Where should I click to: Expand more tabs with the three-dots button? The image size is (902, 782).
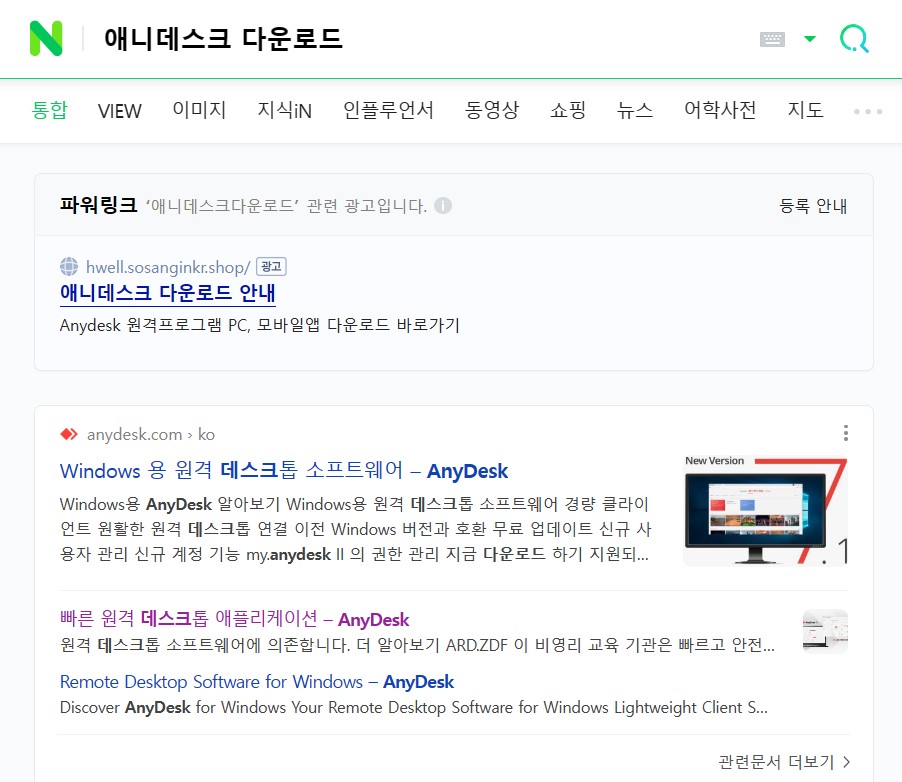coord(868,111)
